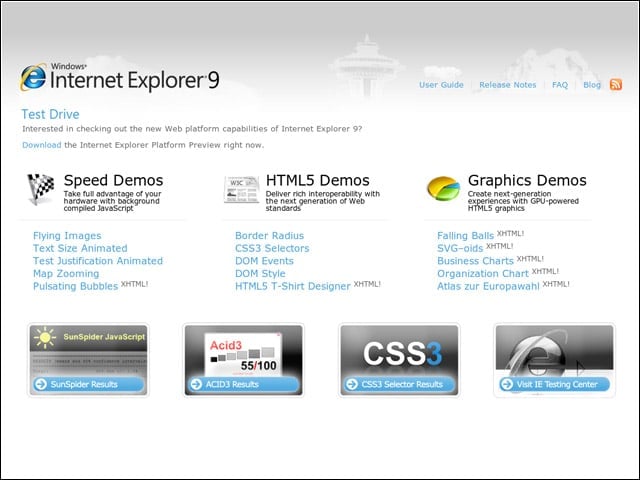Open the Pulsating Bubbles demo

76,286
